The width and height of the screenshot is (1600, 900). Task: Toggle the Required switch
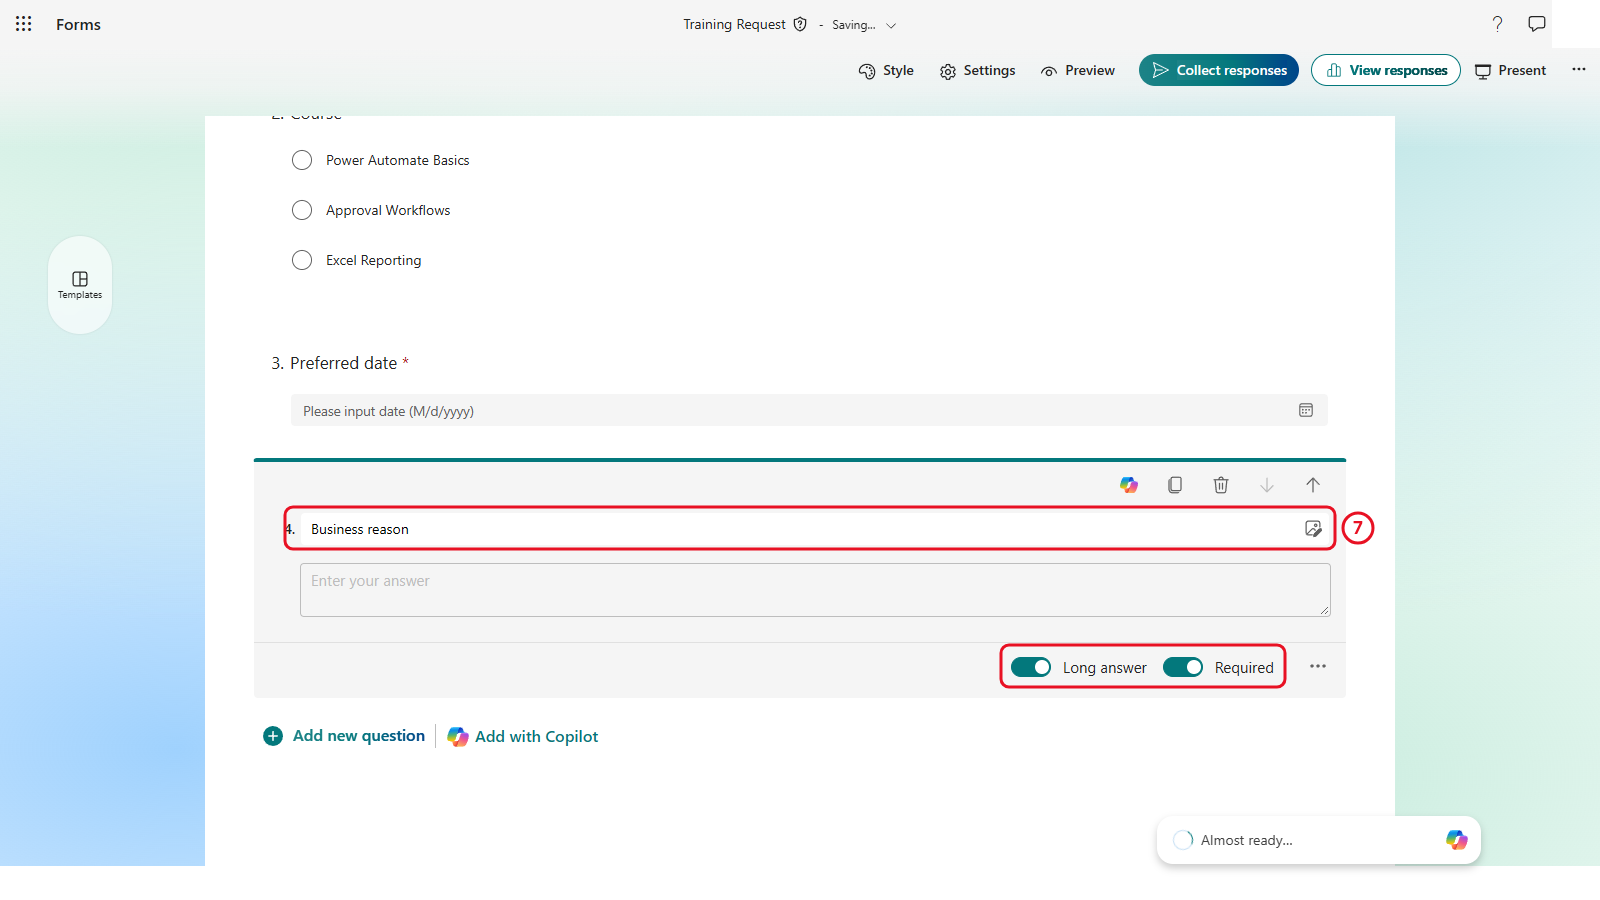tap(1183, 667)
